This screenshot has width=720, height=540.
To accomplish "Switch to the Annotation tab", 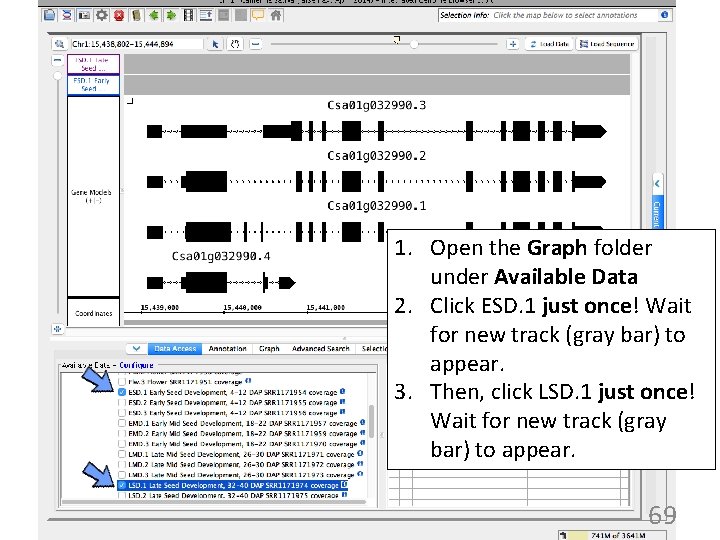I will click(x=227, y=349).
